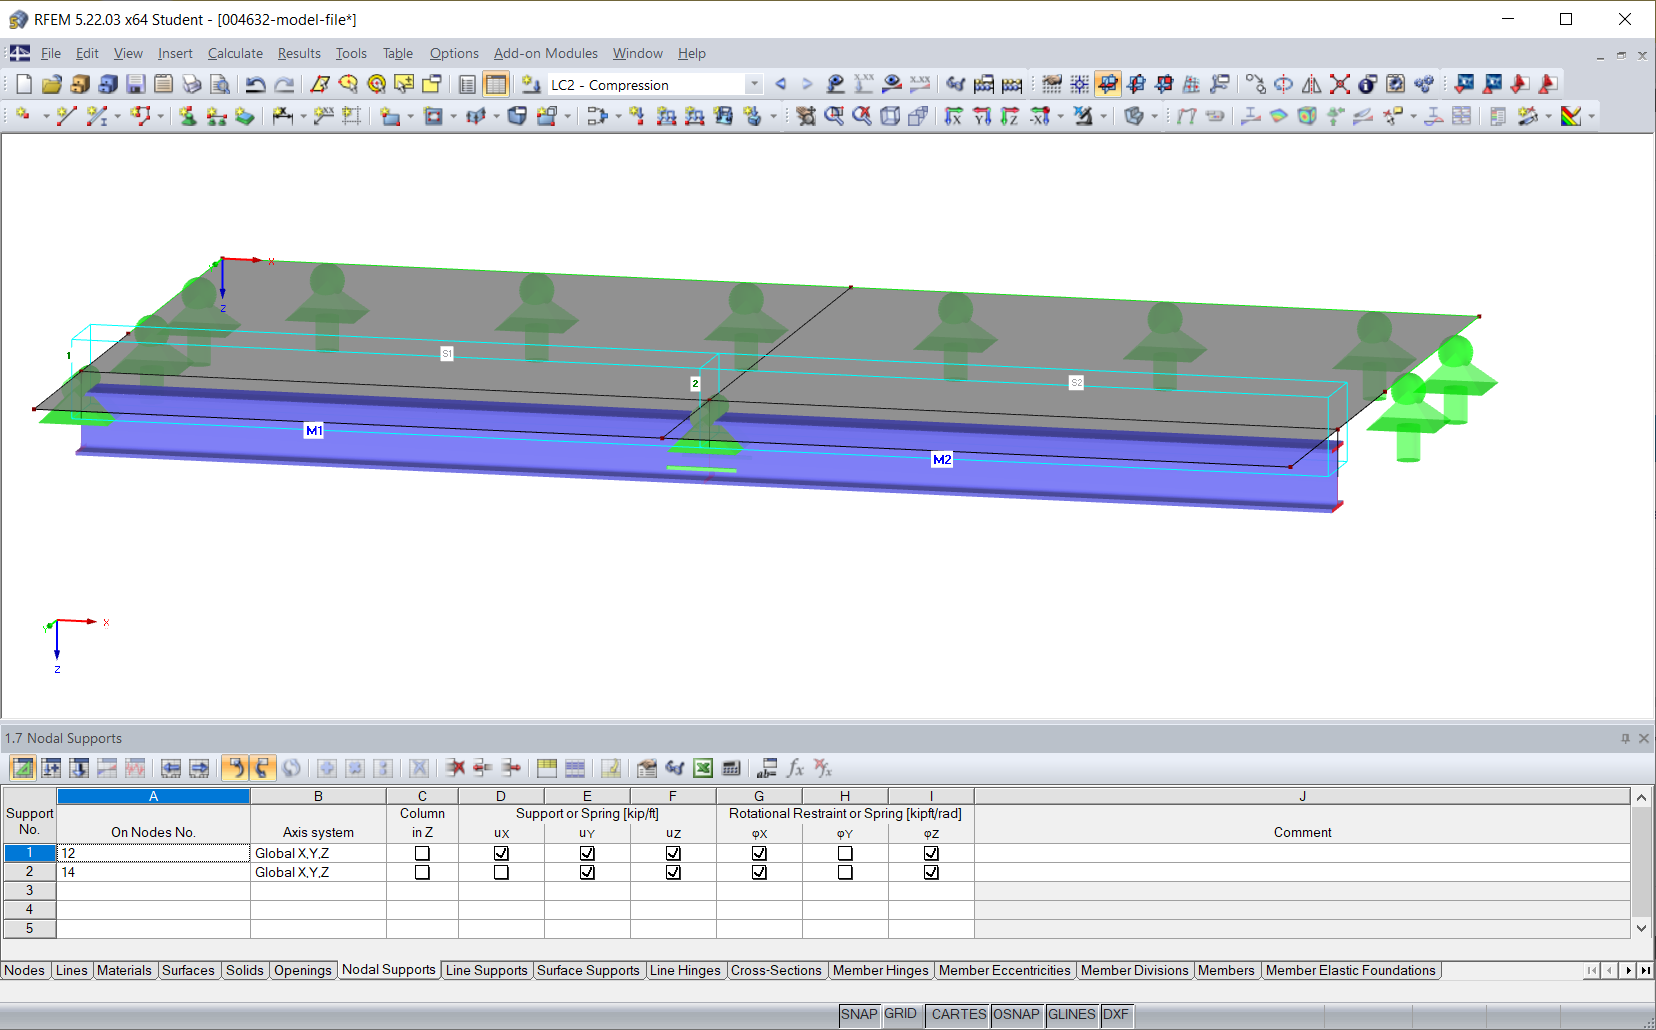Enable the φY rotational restraint for Support No. 1
This screenshot has width=1656, height=1030.
coord(846,853)
